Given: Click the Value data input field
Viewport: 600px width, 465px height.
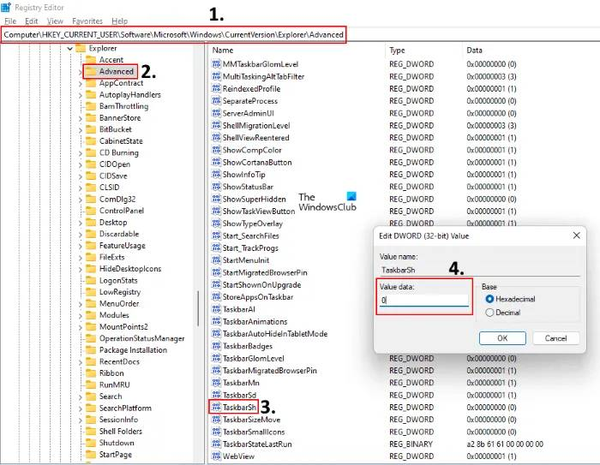Looking at the screenshot, I should click(x=424, y=299).
